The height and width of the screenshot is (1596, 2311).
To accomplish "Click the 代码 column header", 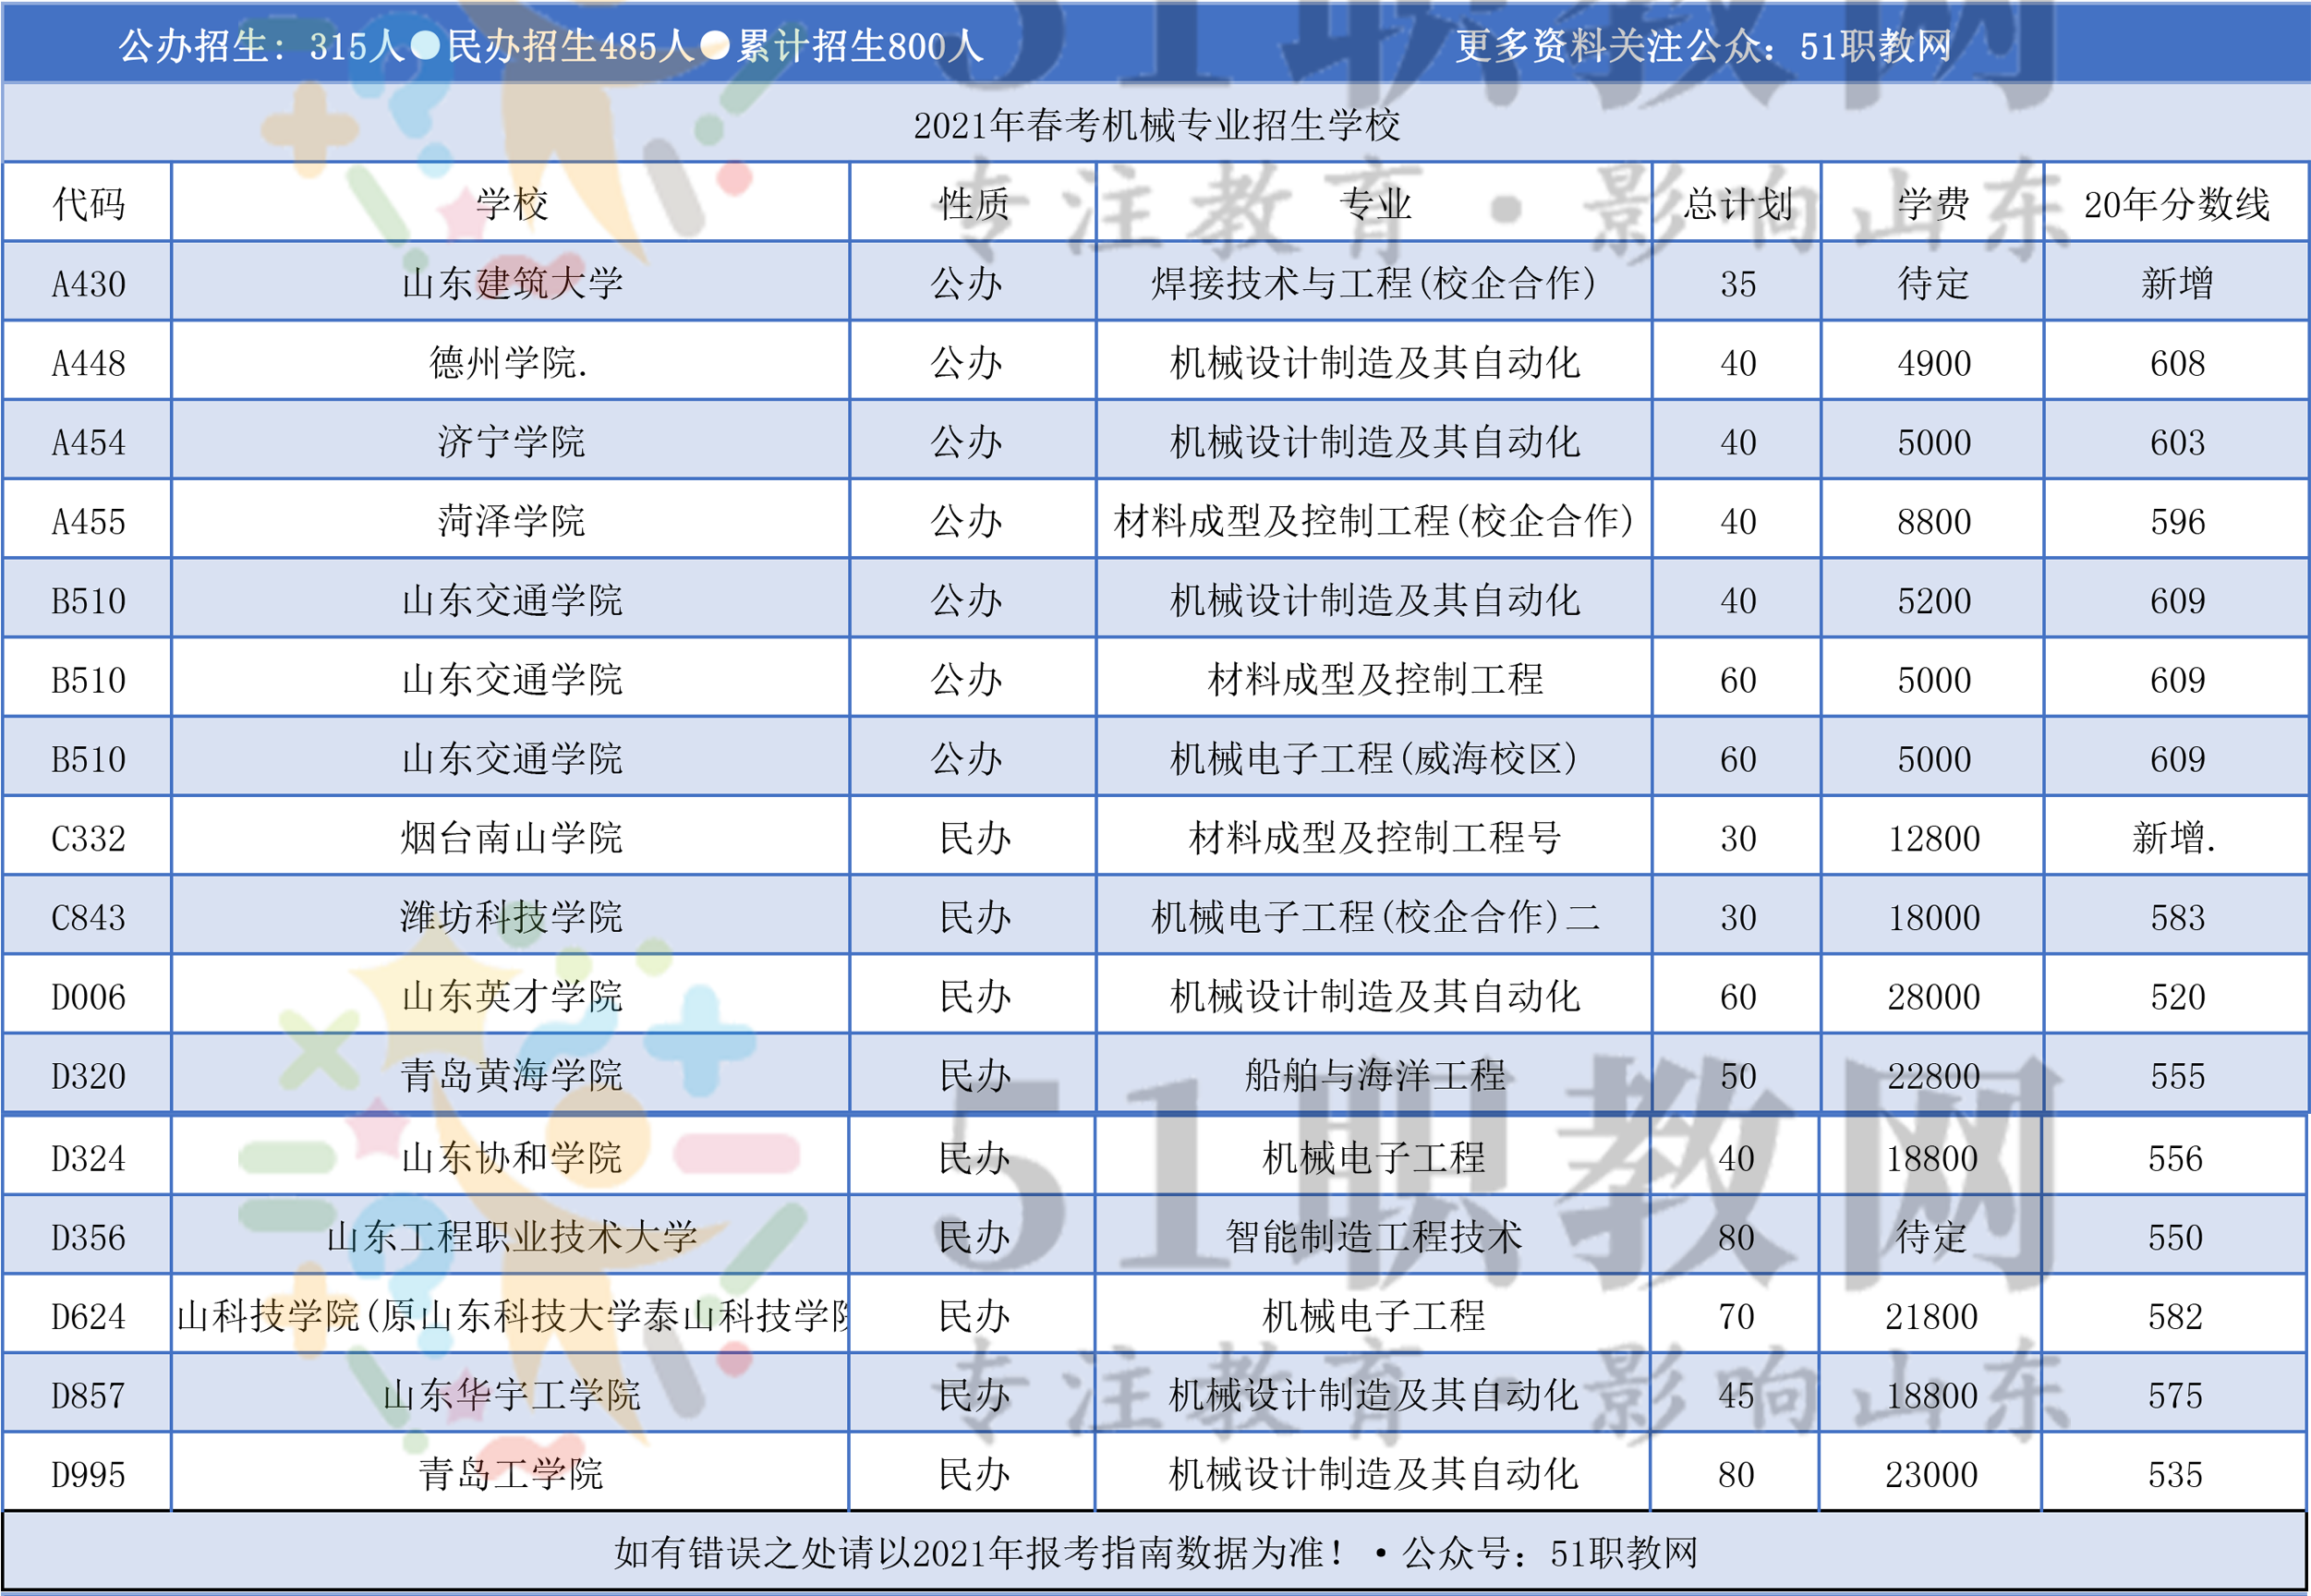I will point(88,204).
